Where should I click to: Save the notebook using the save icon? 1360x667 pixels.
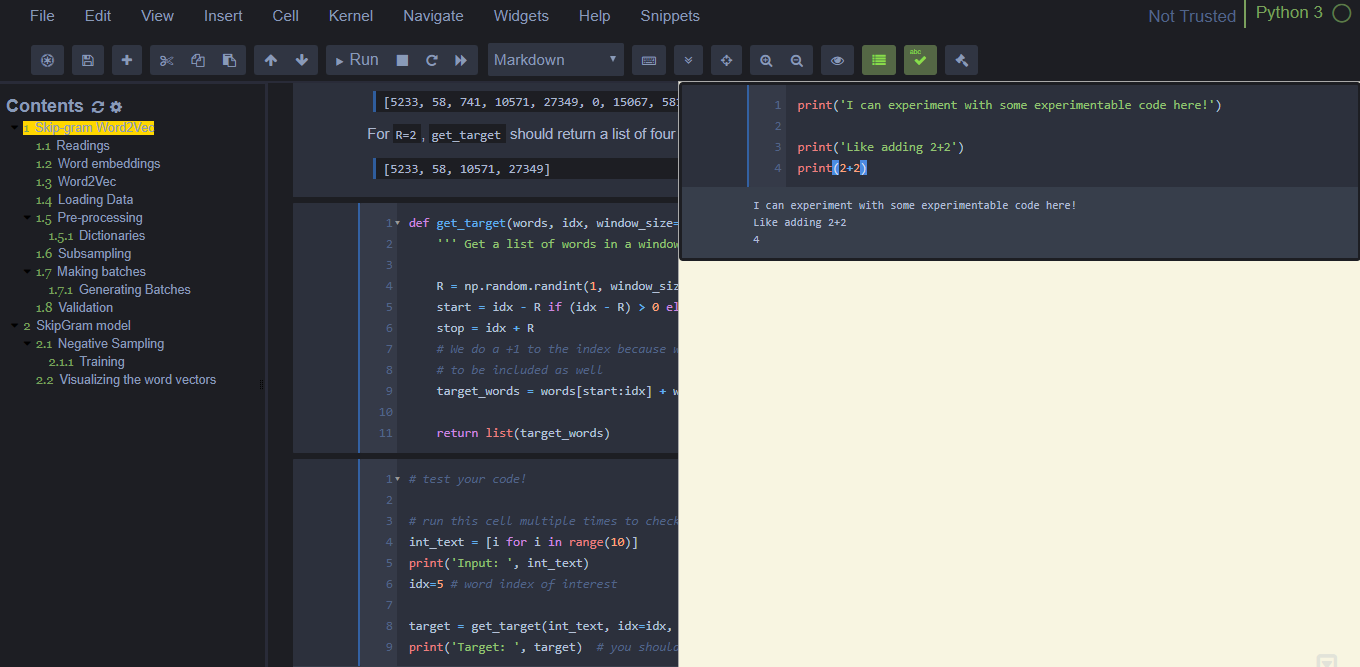coord(87,60)
